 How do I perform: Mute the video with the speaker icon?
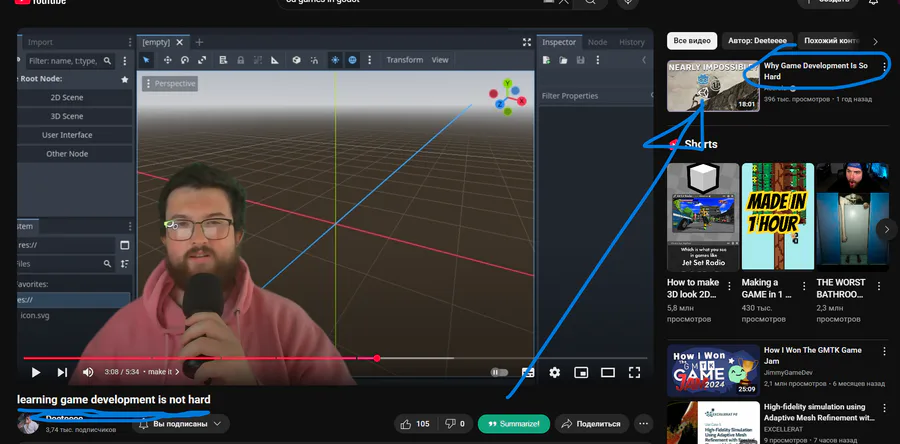click(88, 372)
